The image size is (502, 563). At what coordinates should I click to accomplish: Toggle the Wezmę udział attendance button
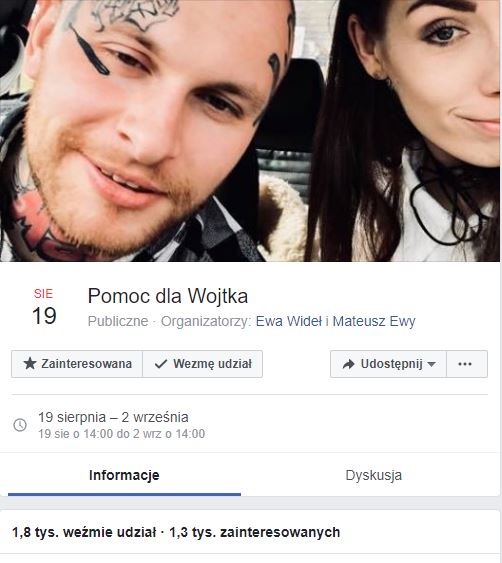coord(203,364)
